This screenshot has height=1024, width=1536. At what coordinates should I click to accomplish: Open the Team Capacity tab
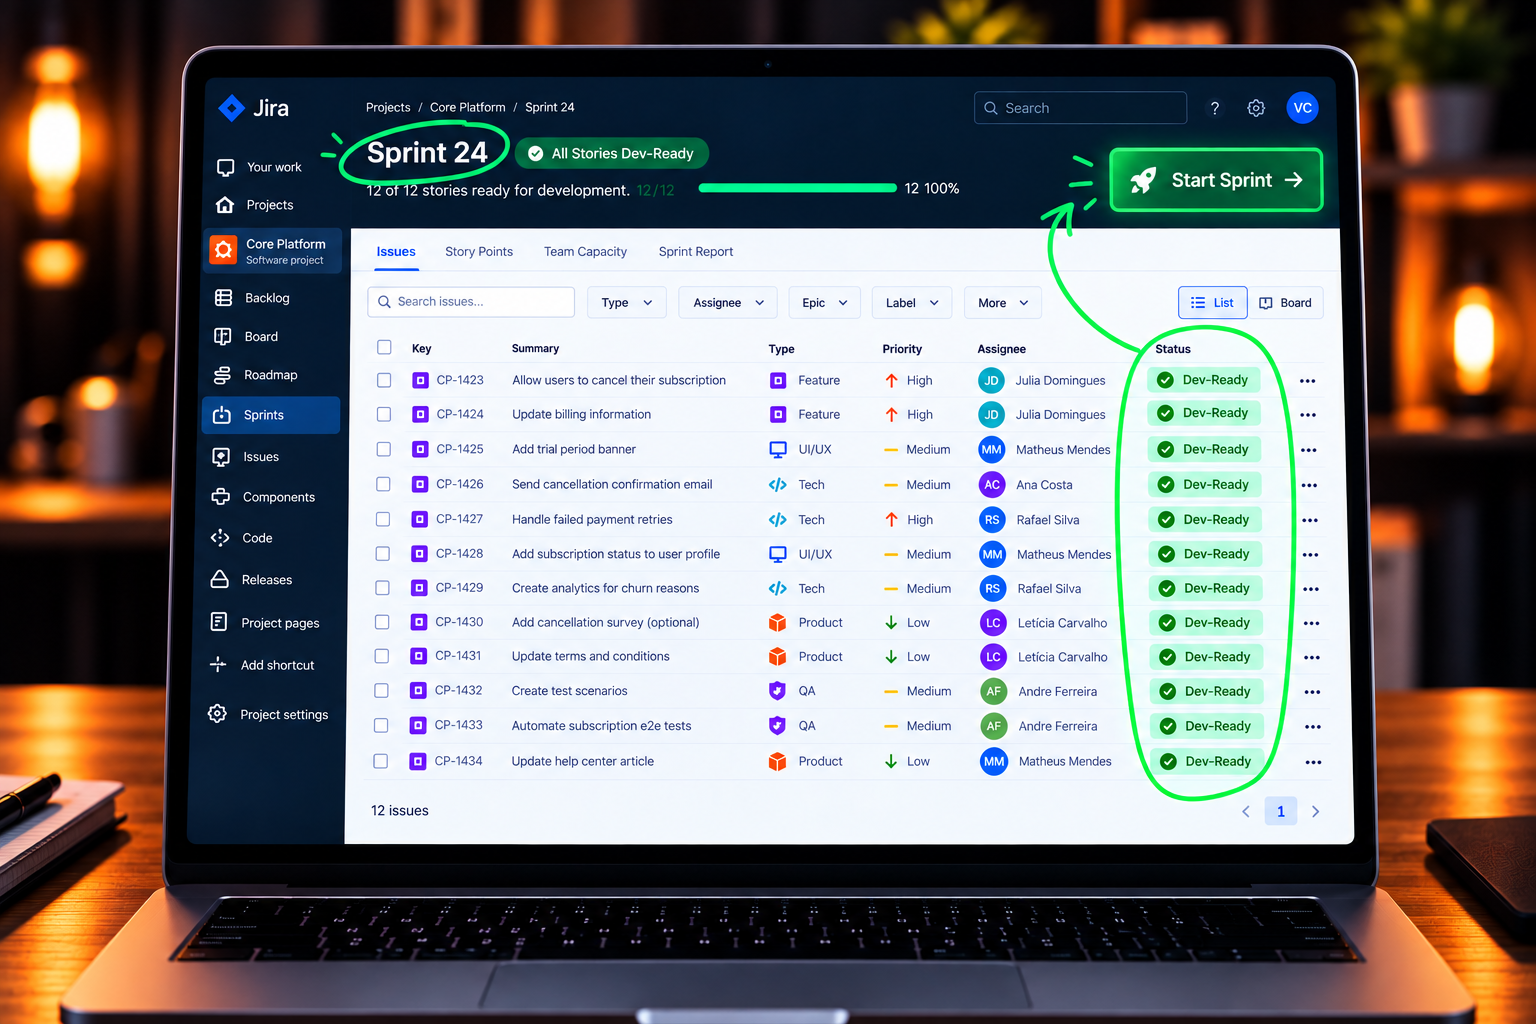pos(585,252)
